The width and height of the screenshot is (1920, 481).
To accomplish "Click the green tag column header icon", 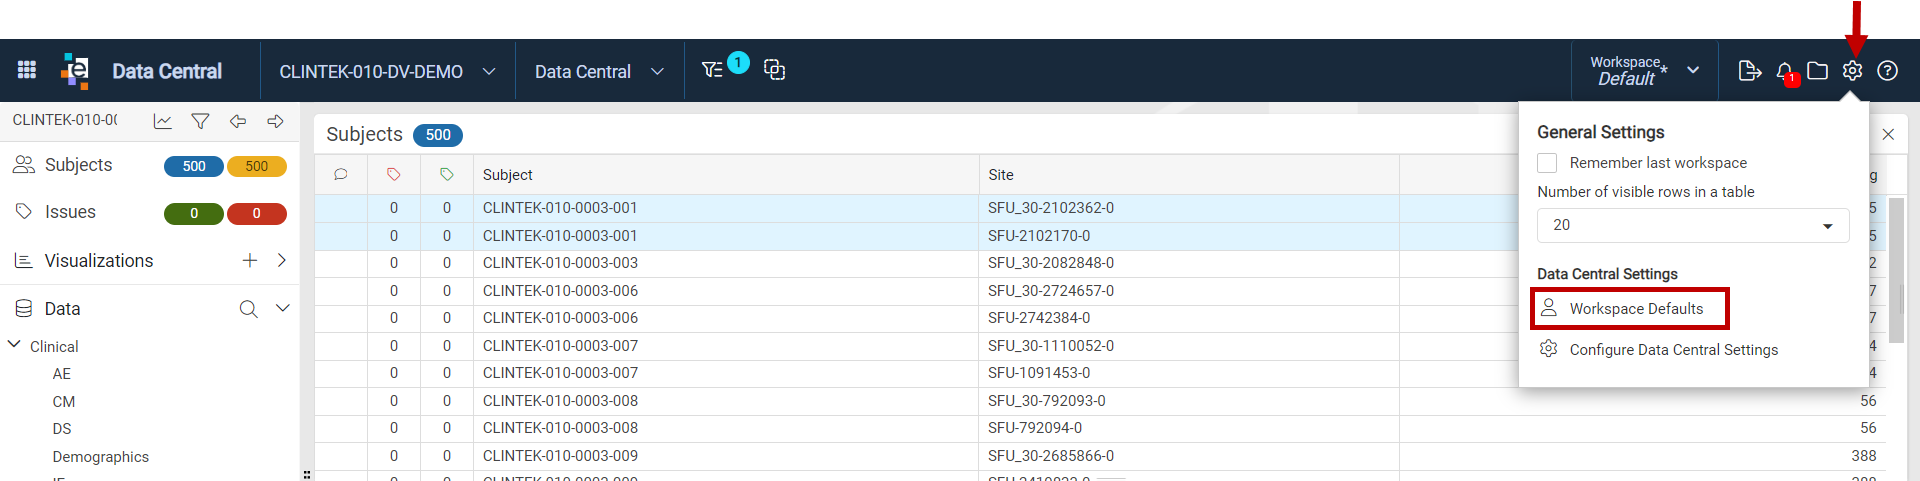I will point(447,174).
